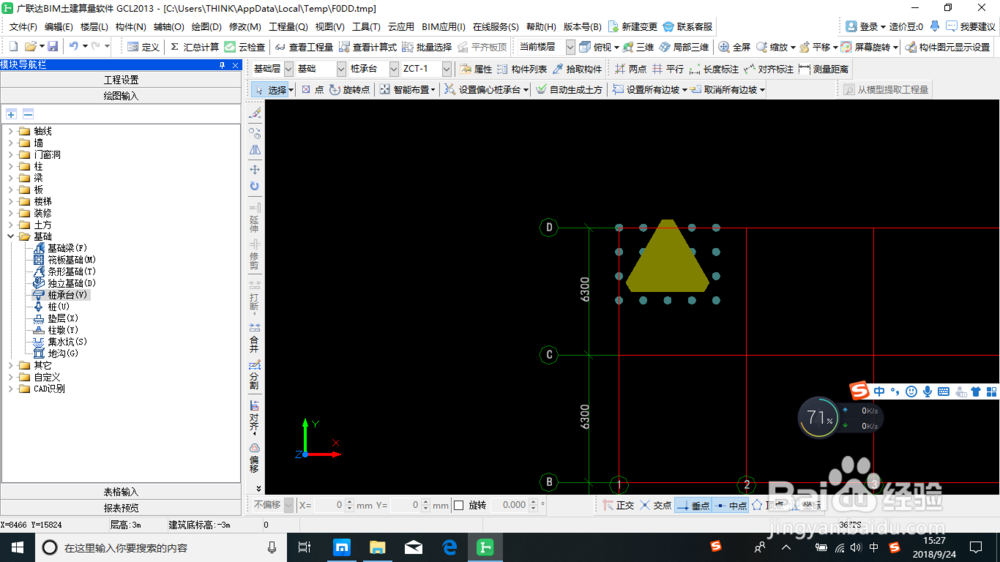Open the 桩承台 component type dropdown

(394, 69)
